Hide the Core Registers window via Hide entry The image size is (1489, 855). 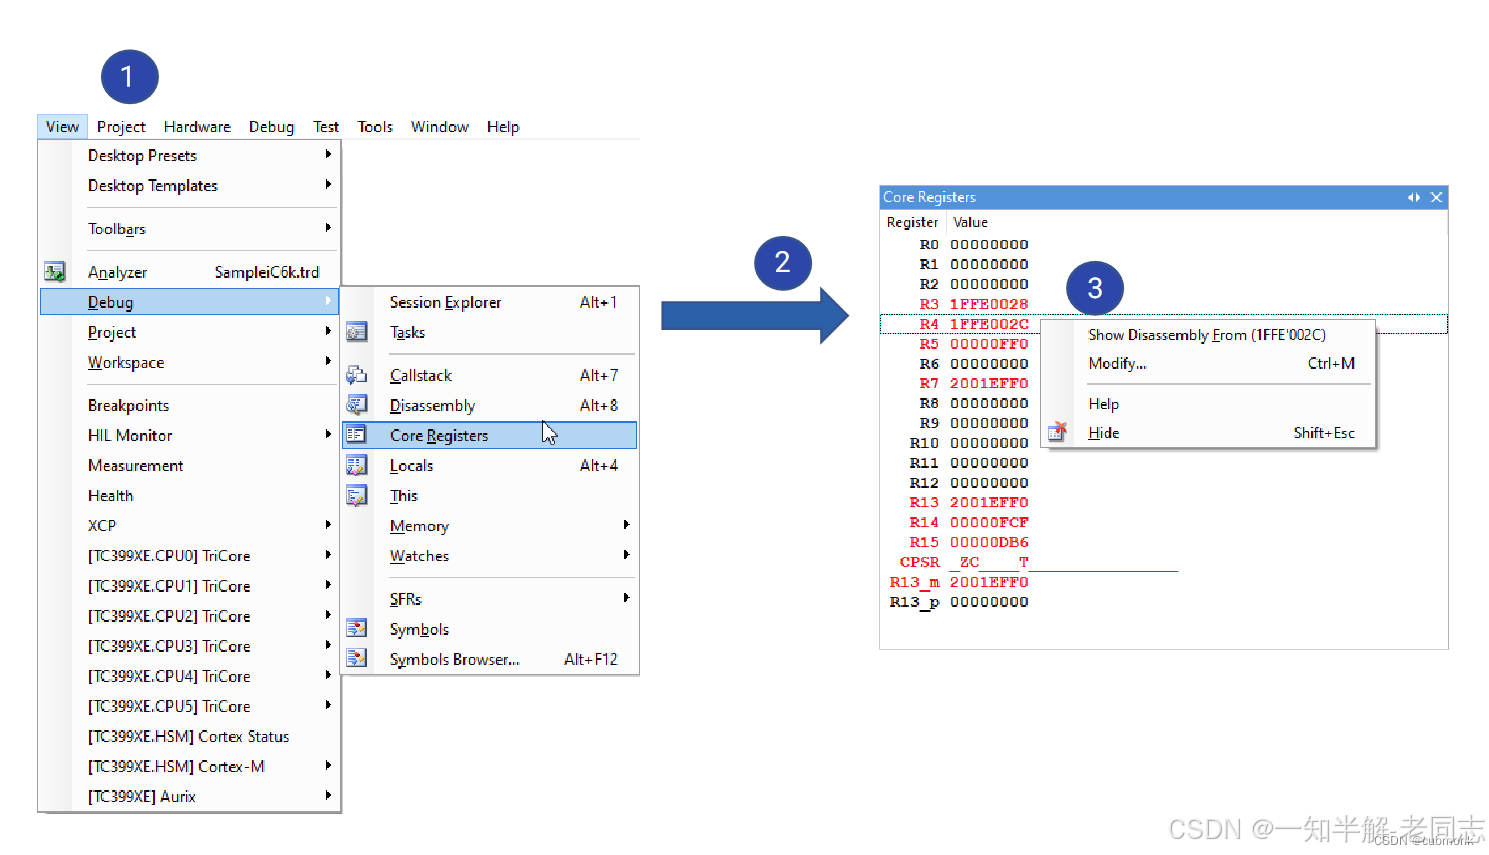(x=1103, y=432)
